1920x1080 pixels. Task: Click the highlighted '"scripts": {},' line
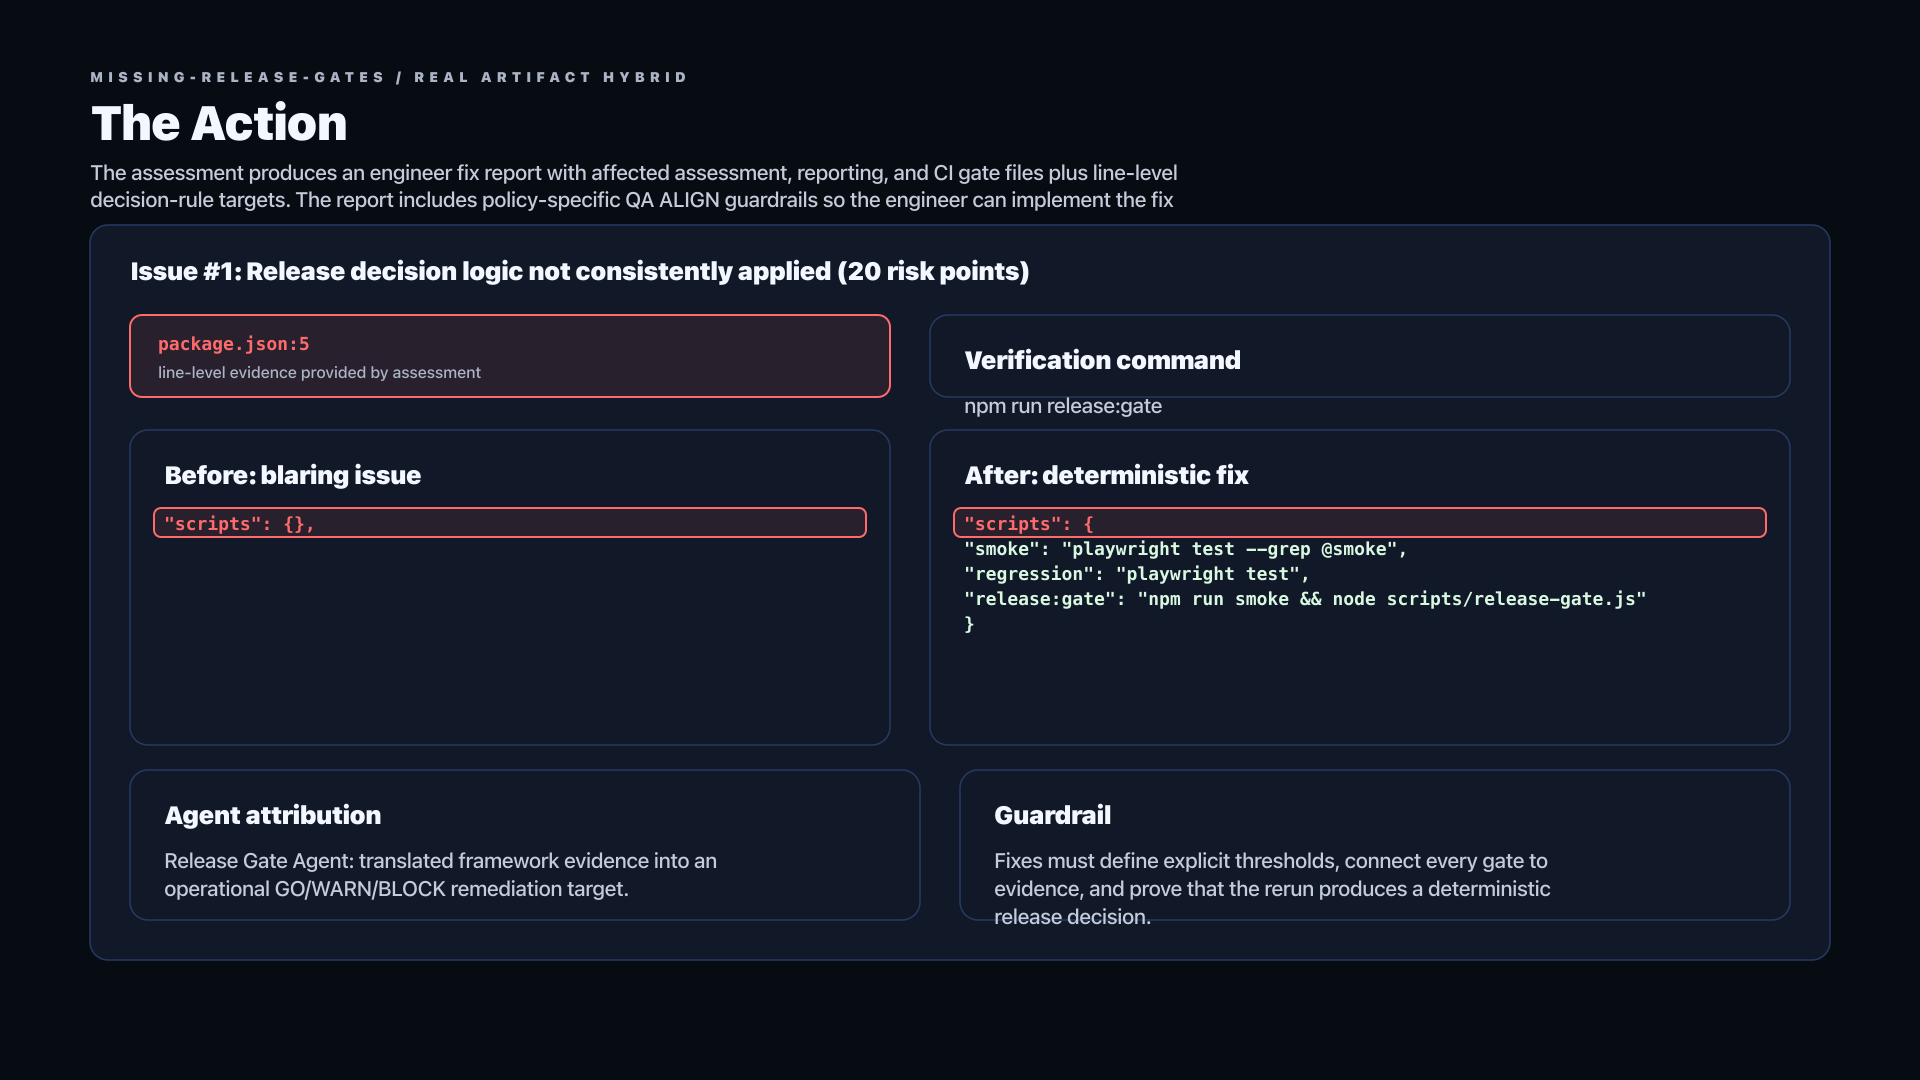[510, 523]
